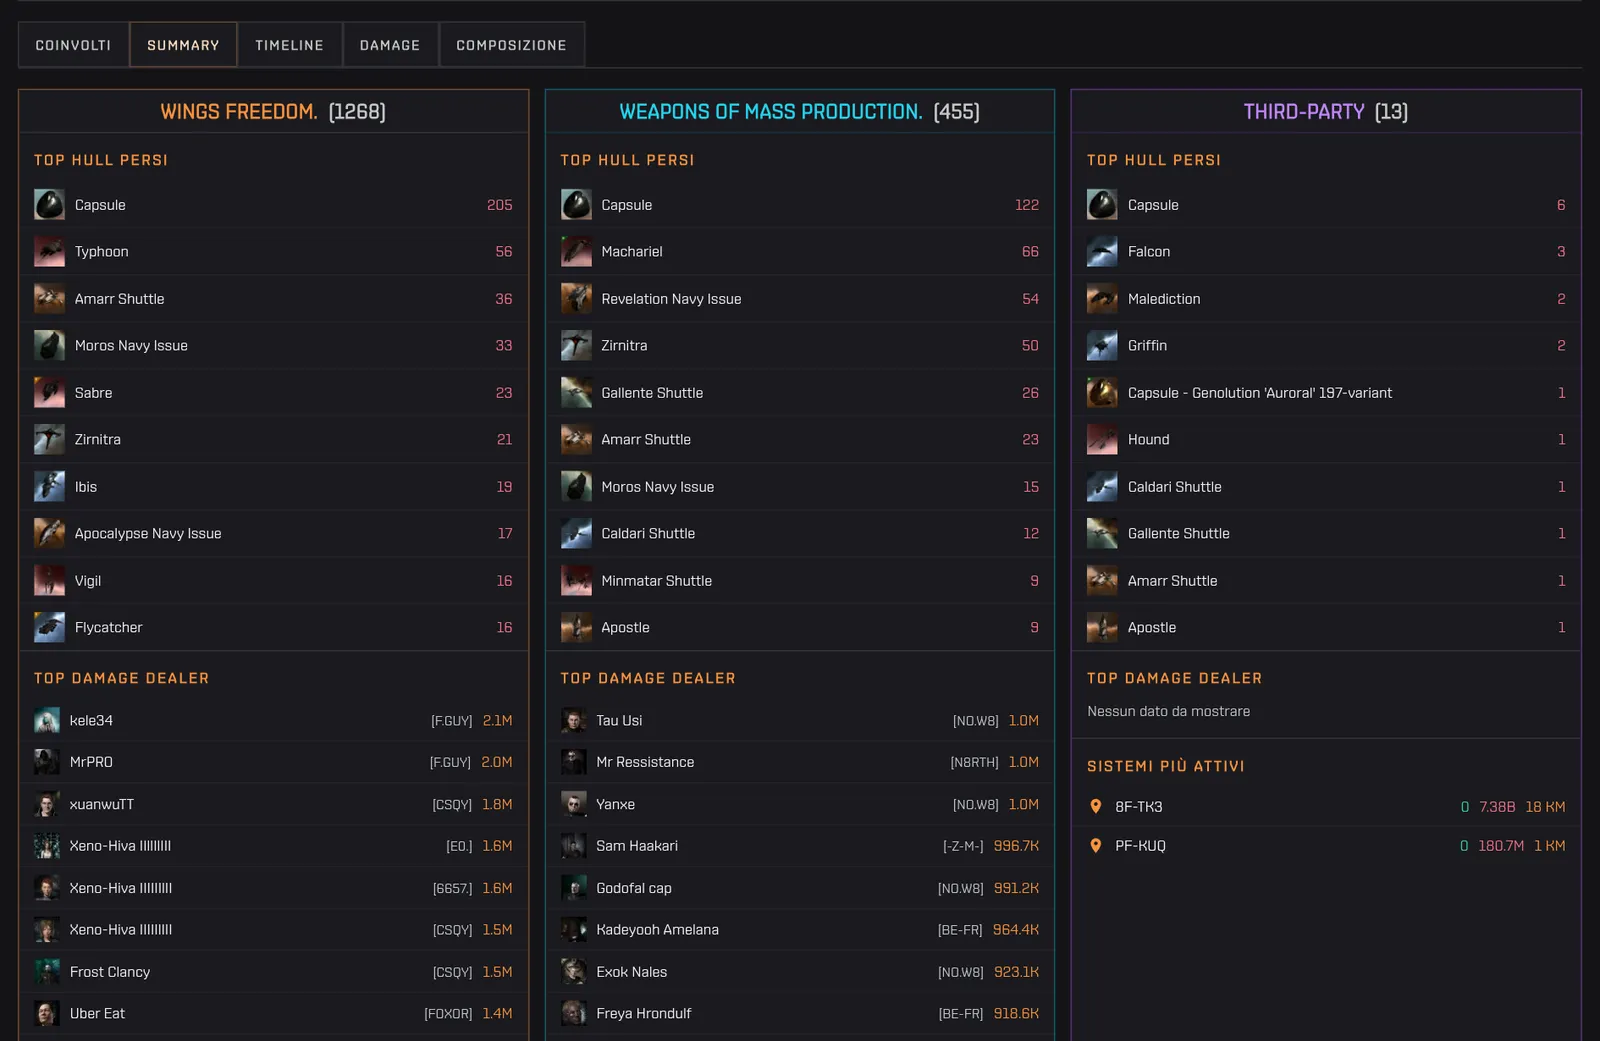Click the Typhoon ship icon under Wings Freedom
Viewport: 1600px width, 1041px height.
point(49,252)
